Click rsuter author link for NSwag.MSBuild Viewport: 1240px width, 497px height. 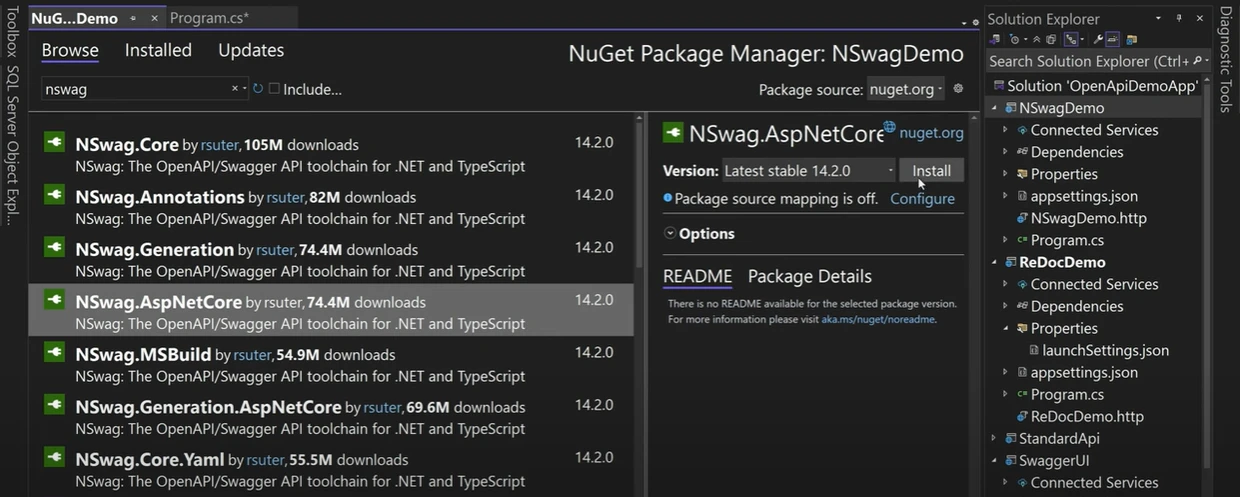[x=252, y=355]
